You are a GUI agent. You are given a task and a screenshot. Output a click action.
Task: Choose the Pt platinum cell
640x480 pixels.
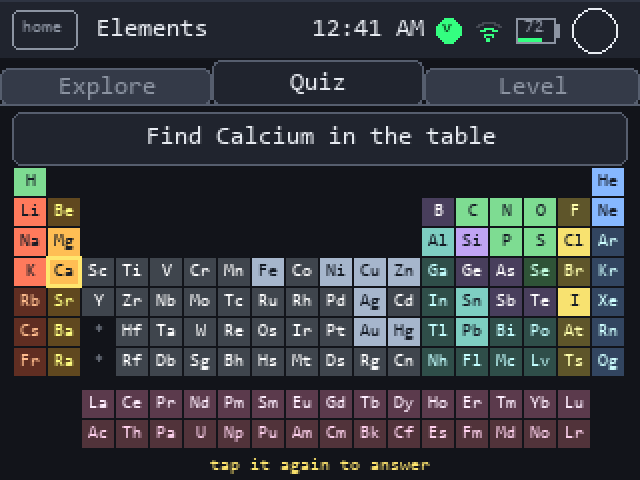coord(336,332)
